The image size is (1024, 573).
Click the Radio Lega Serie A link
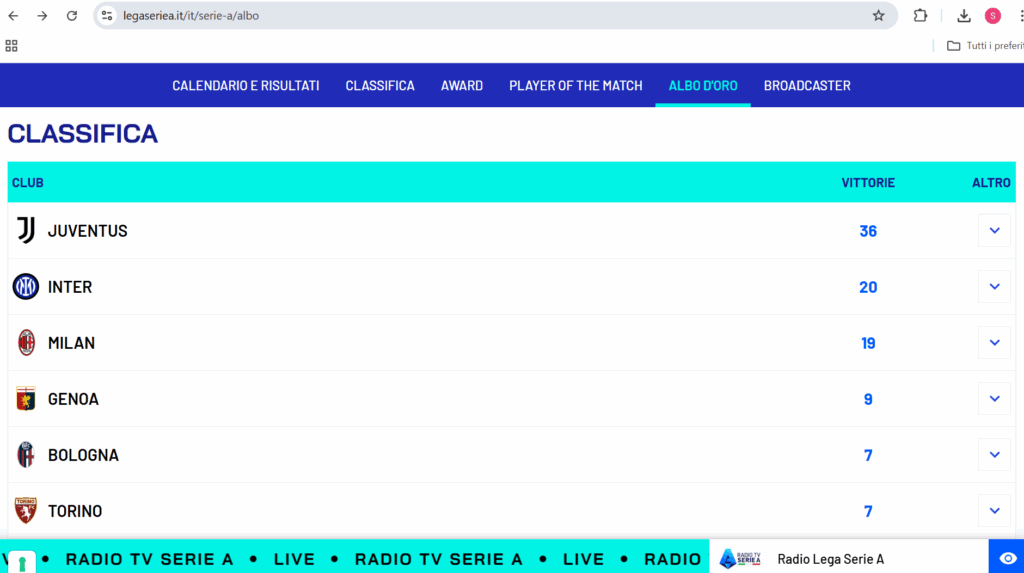pos(830,559)
